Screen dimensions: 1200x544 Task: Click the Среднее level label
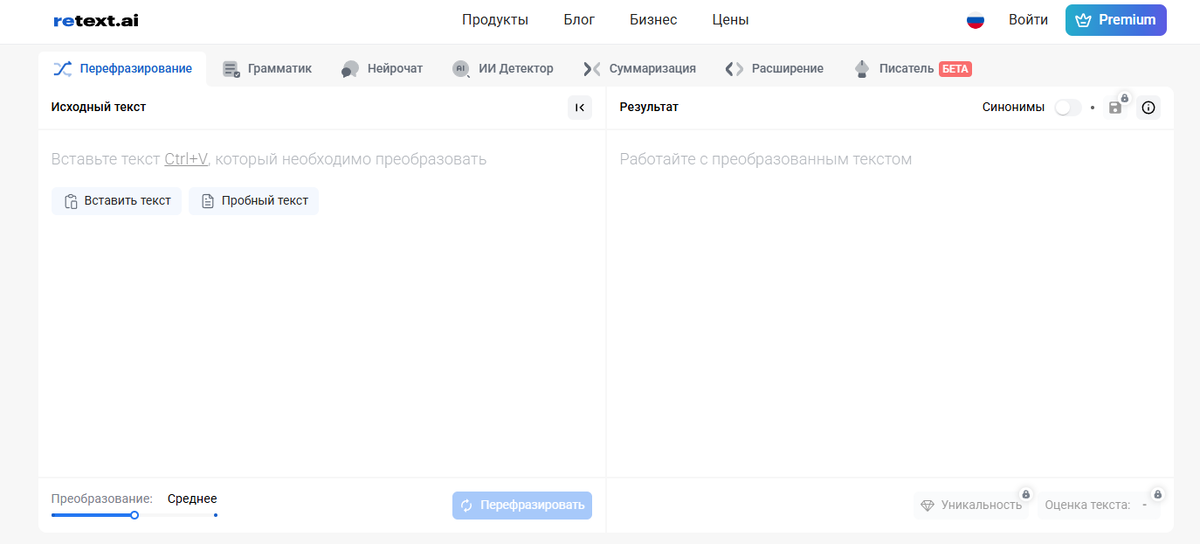pyautogui.click(x=192, y=499)
